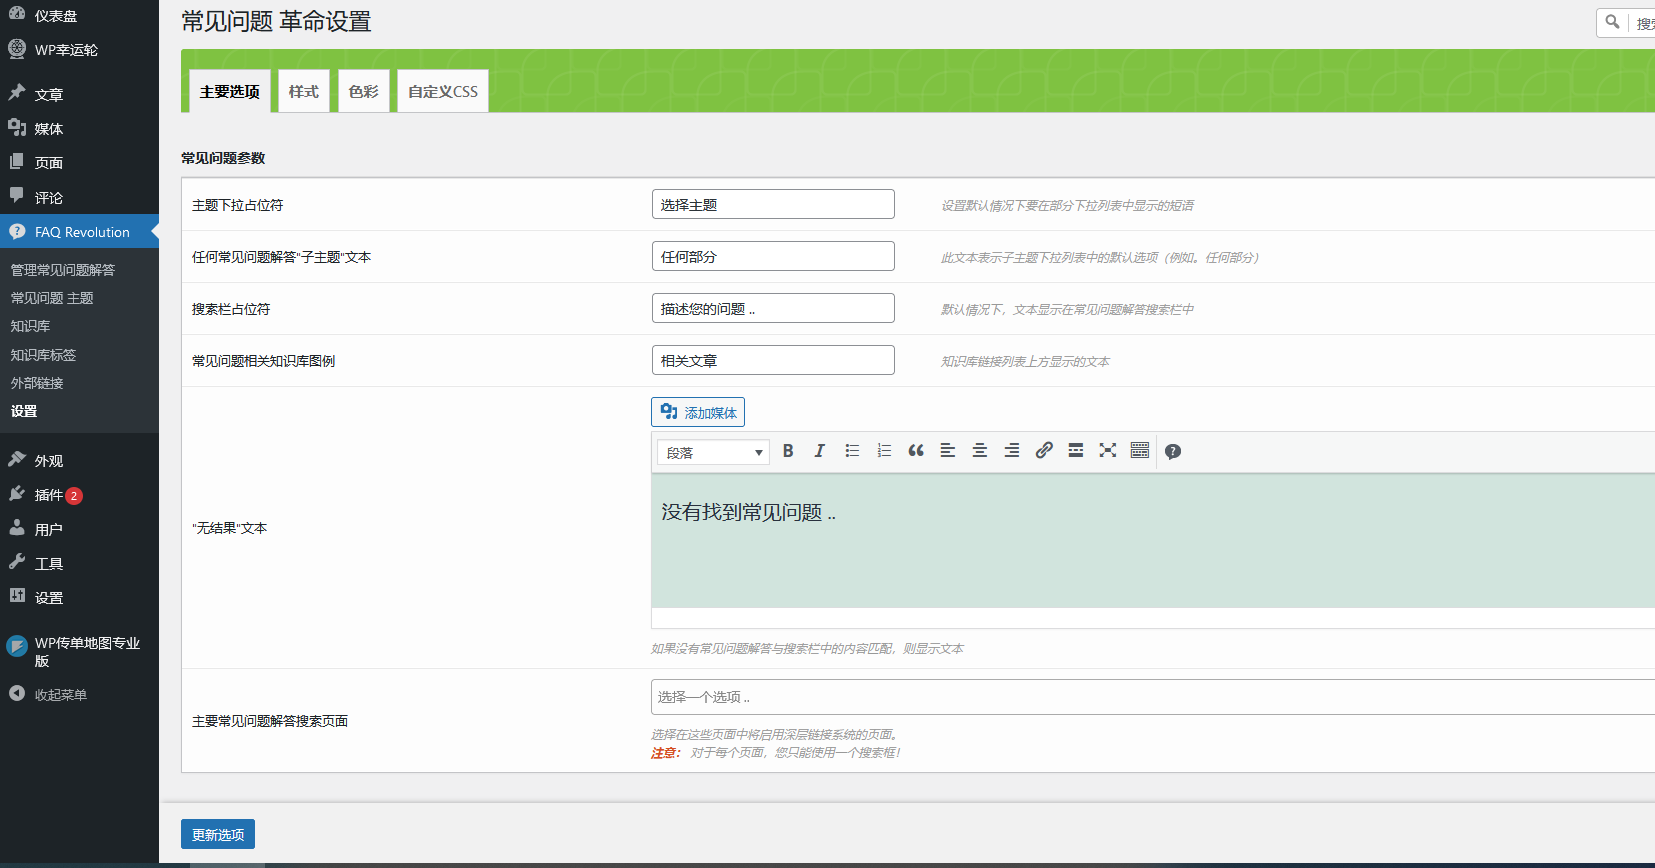1655x868 pixels.
Task: Open editor keyboard shortcuts help
Action: [x=1173, y=452]
